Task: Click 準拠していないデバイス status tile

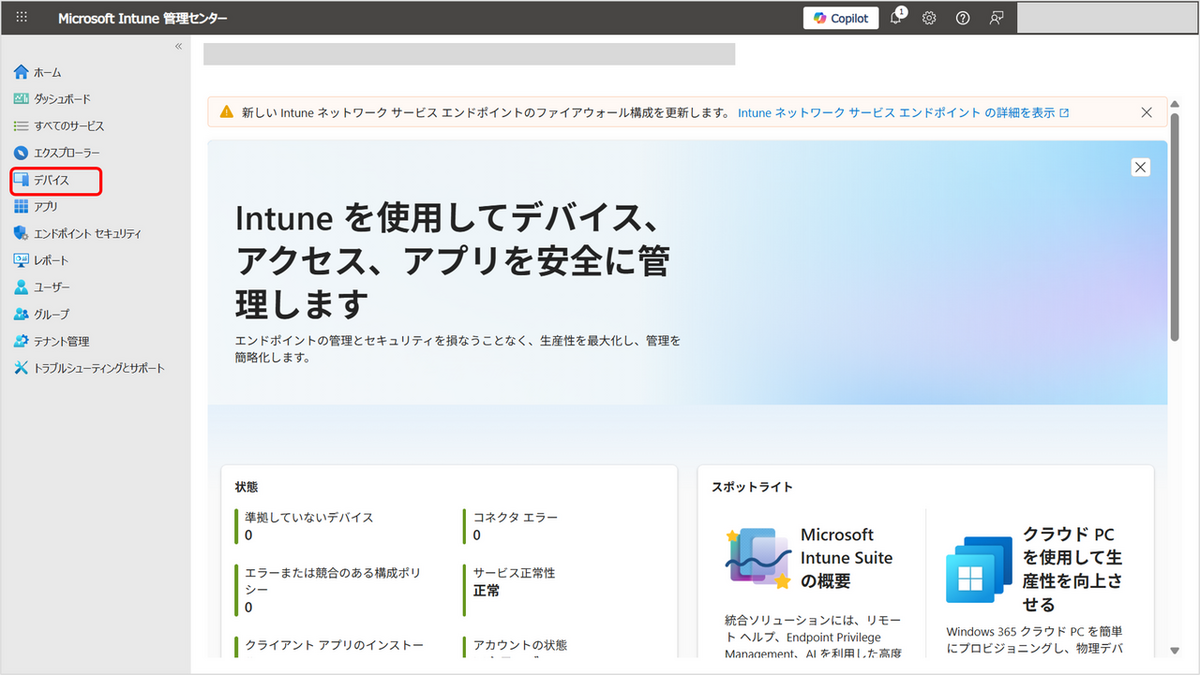Action: tap(310, 525)
